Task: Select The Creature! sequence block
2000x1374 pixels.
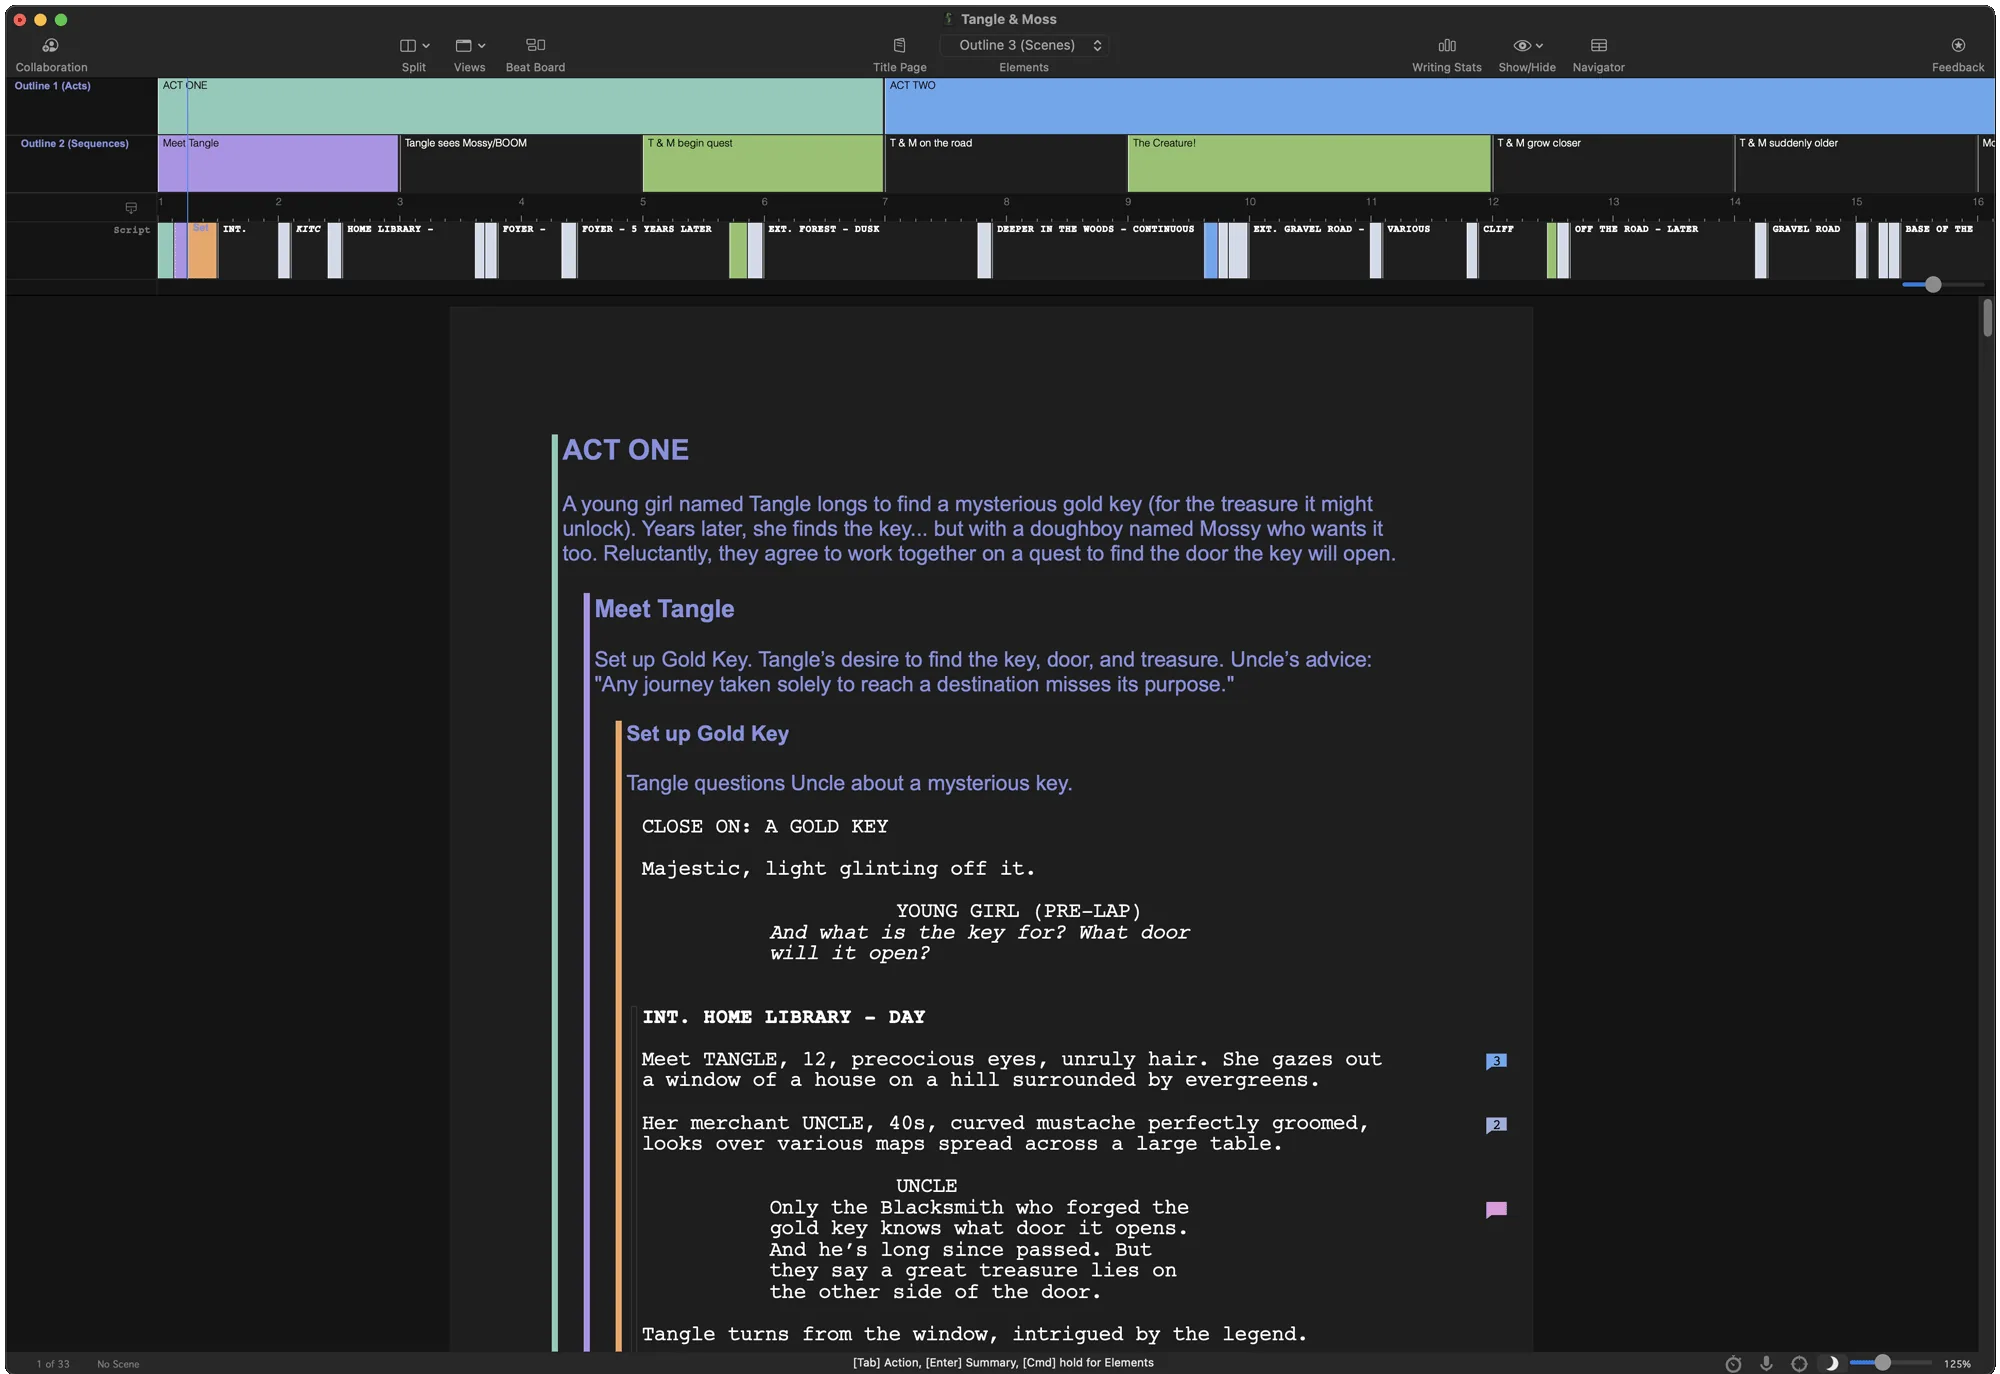Action: (1308, 163)
